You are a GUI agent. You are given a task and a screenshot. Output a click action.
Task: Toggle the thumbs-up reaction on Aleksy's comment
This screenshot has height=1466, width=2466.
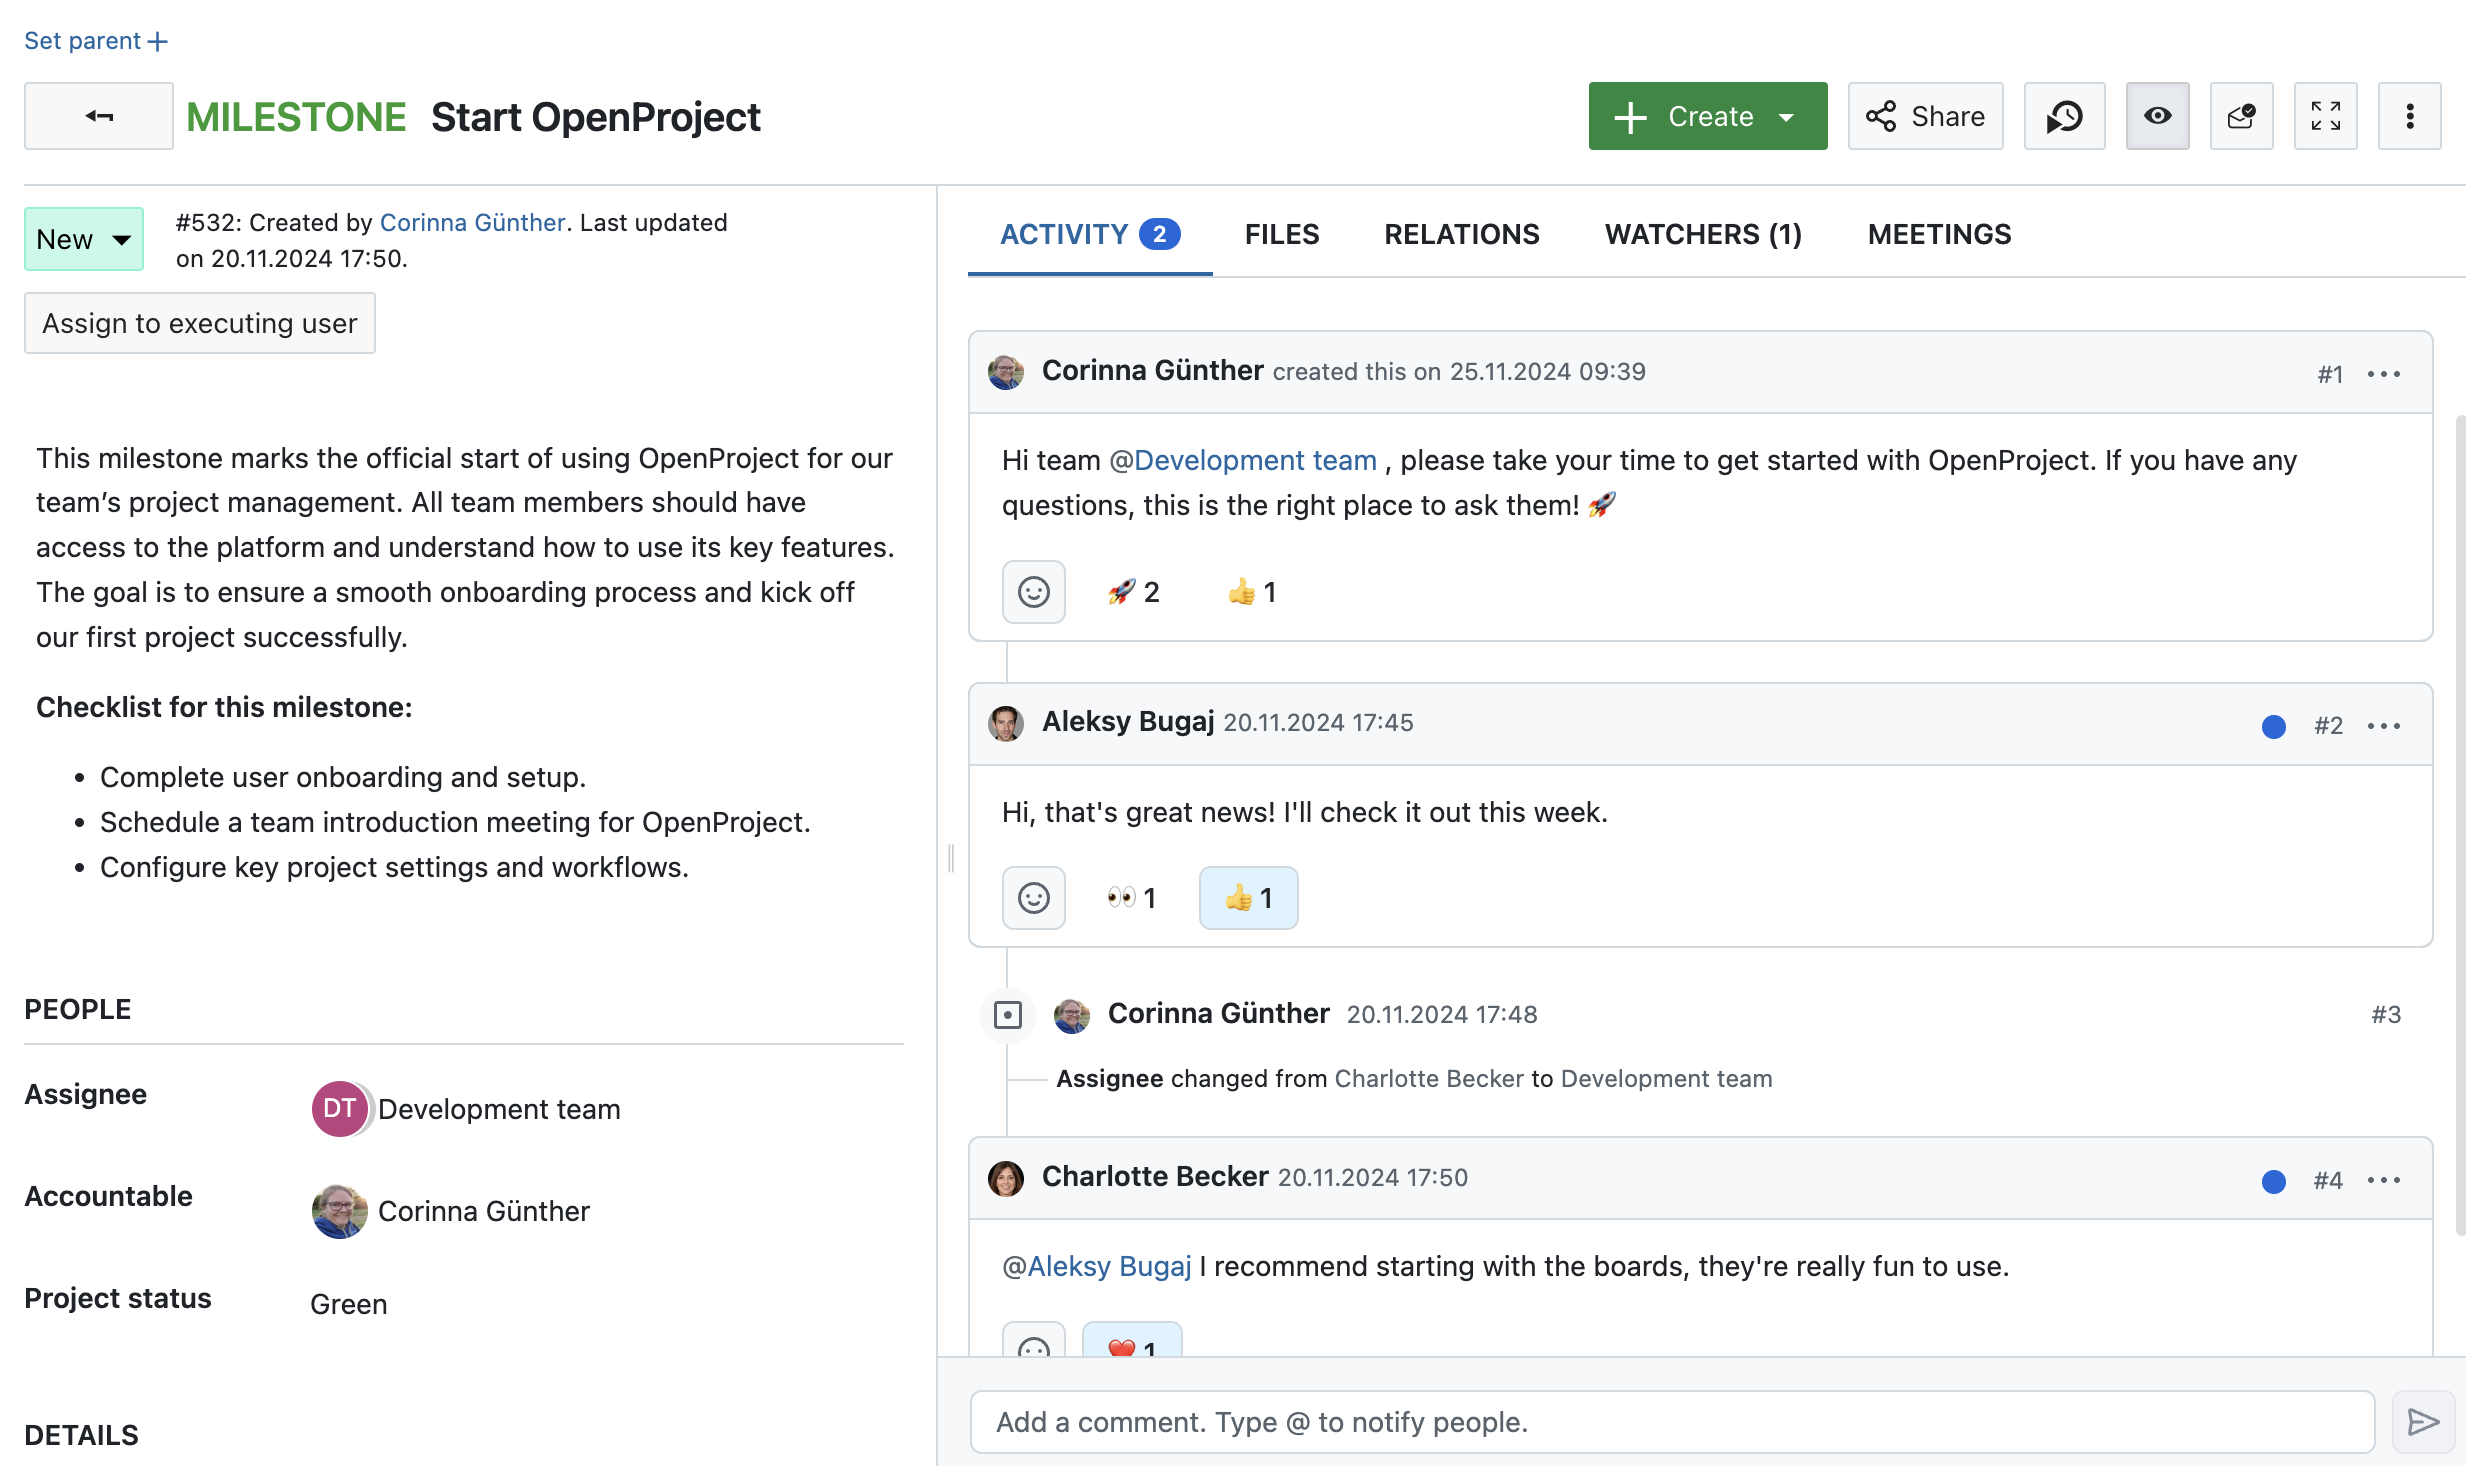(1250, 897)
